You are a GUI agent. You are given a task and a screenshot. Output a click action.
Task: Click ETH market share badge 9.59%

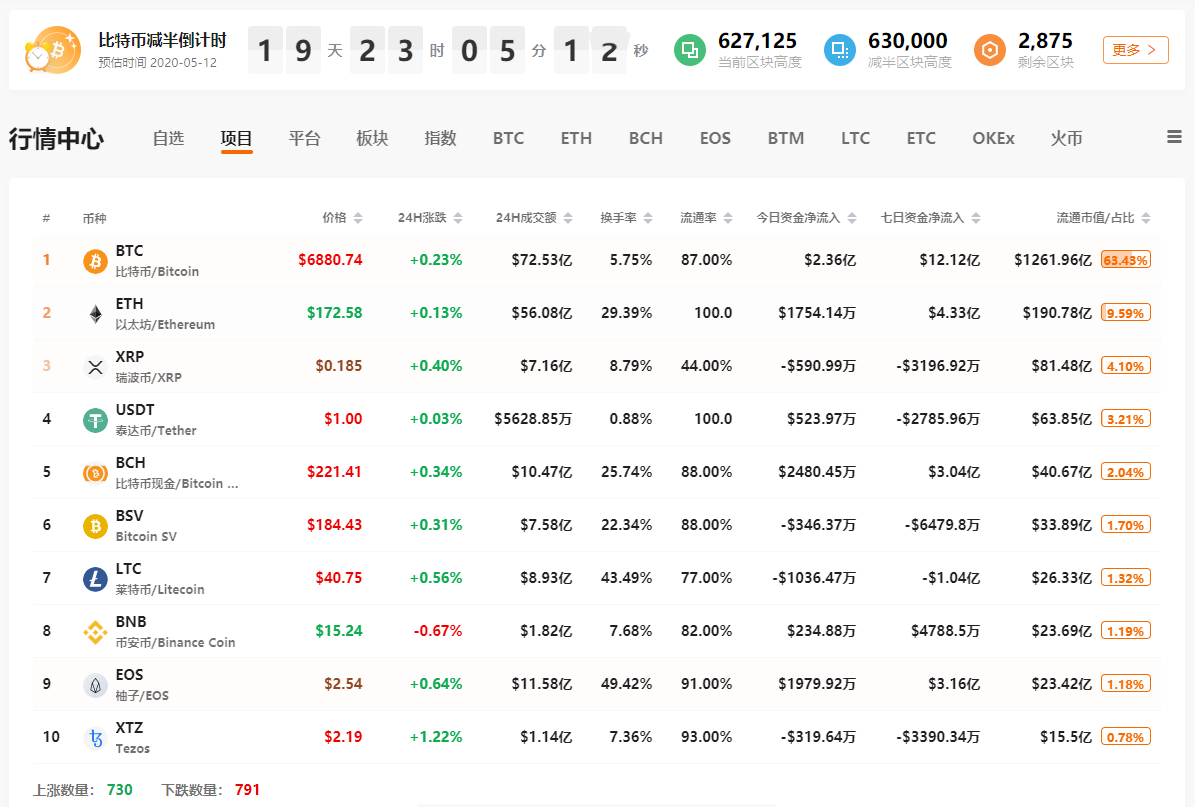1126,313
